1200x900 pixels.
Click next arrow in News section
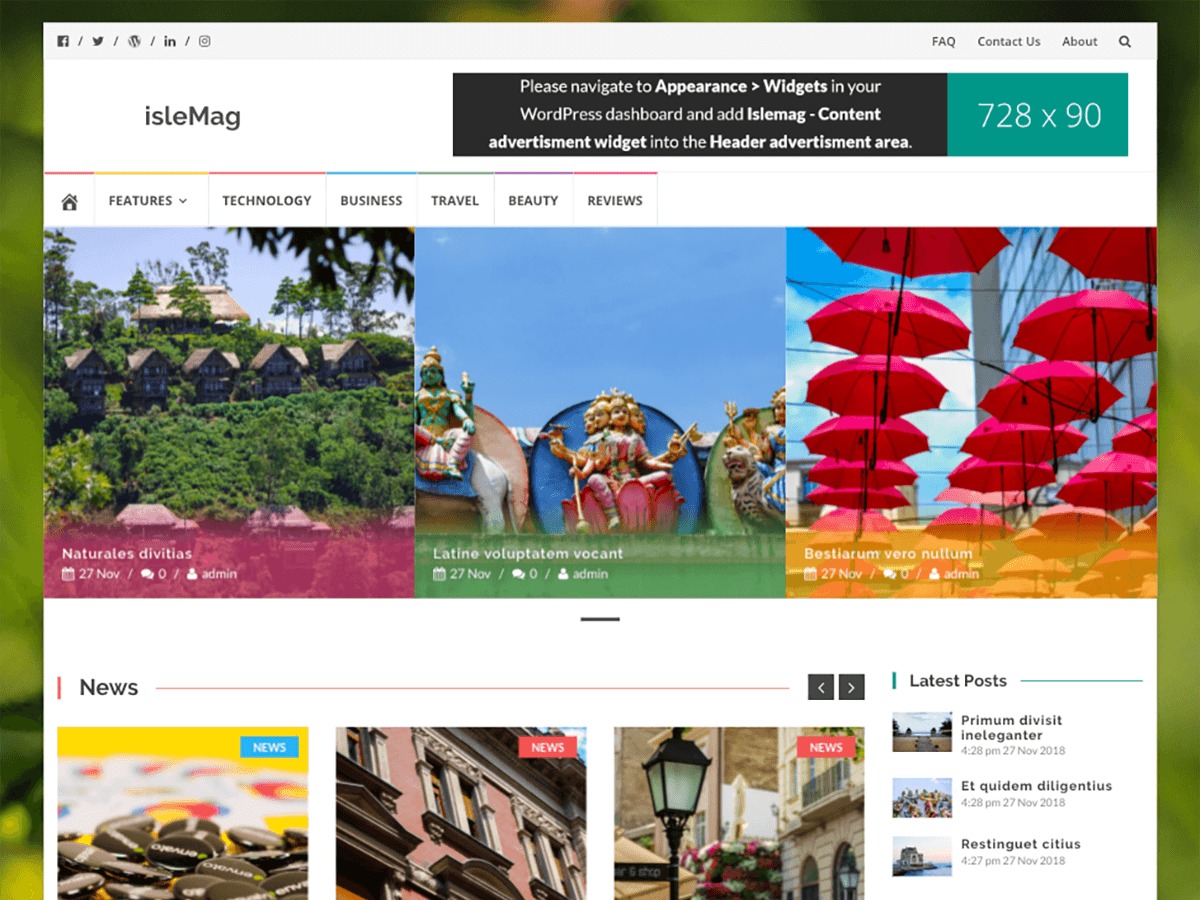[x=851, y=687]
